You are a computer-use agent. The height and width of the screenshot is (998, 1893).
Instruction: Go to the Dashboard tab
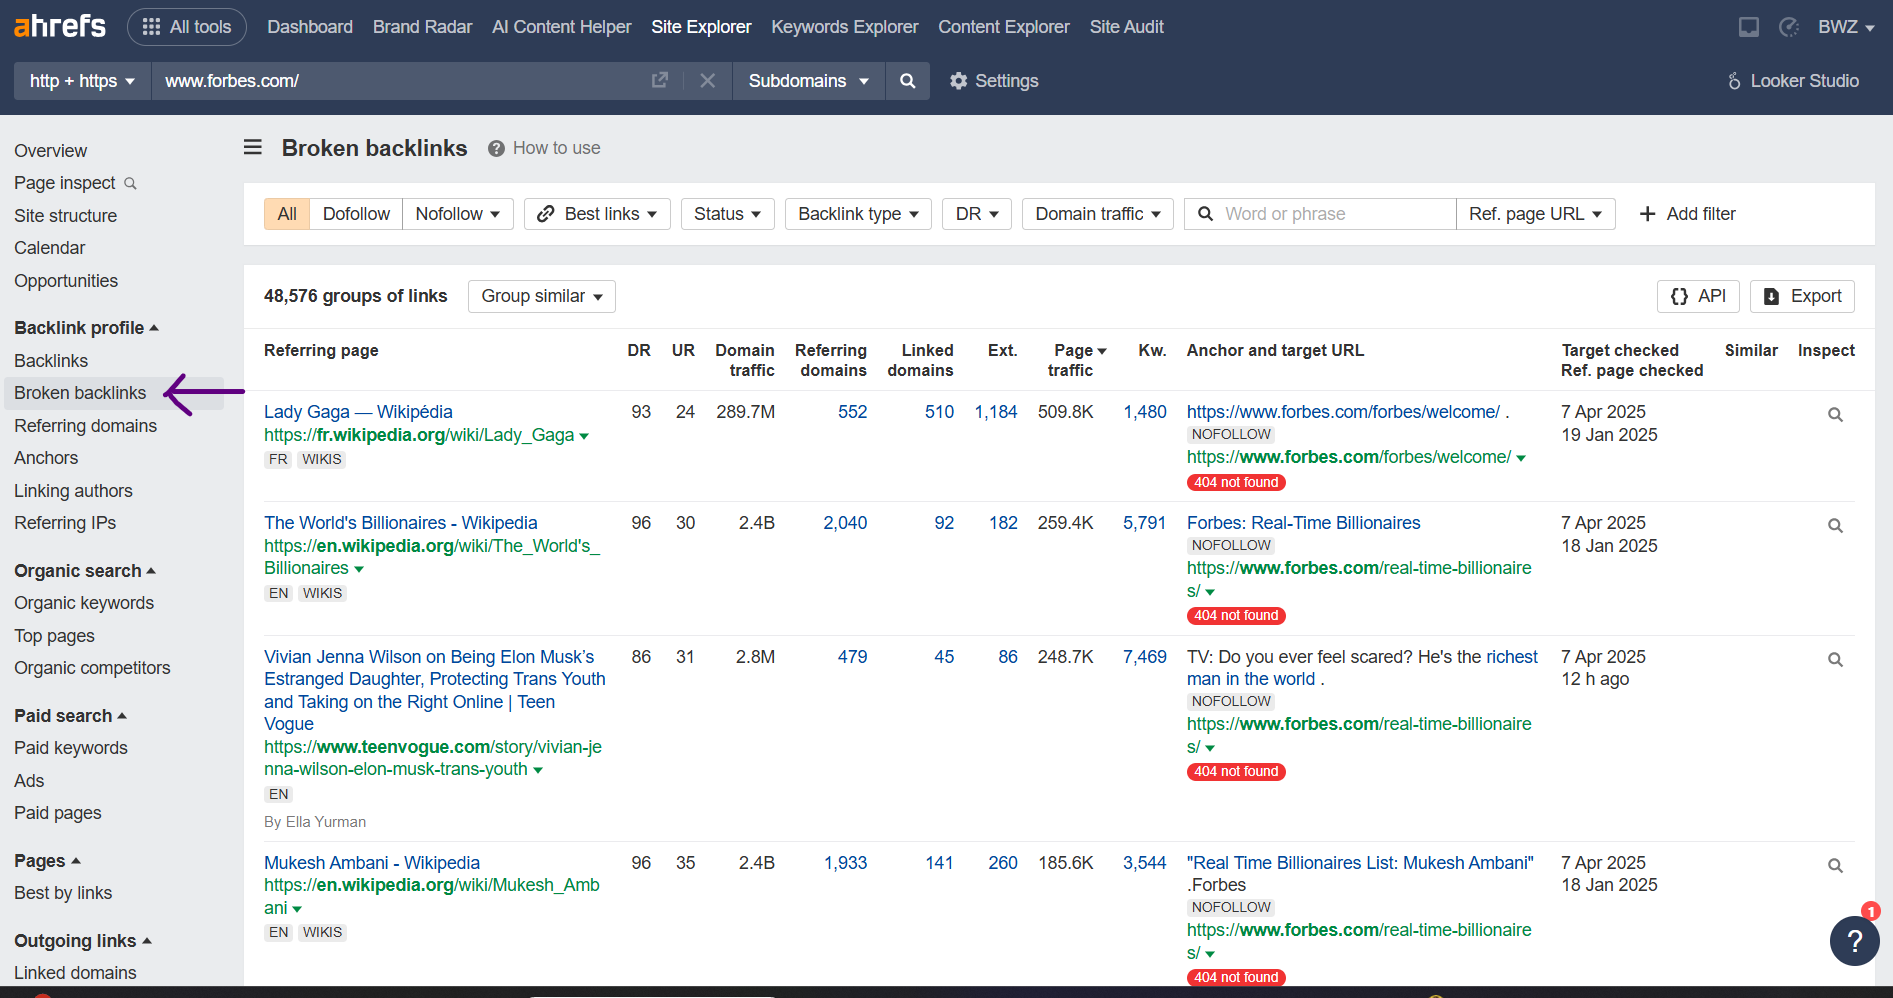pyautogui.click(x=310, y=27)
